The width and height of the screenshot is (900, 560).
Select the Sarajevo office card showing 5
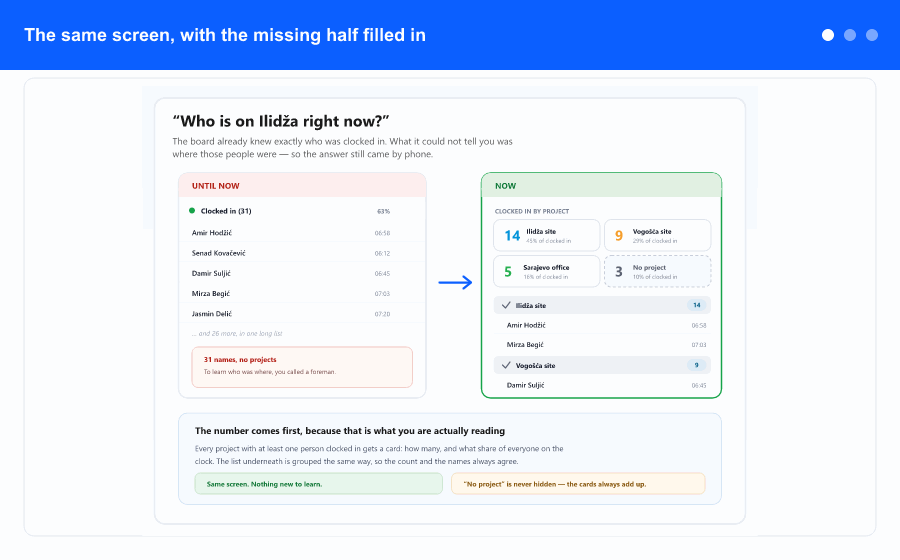(546, 271)
